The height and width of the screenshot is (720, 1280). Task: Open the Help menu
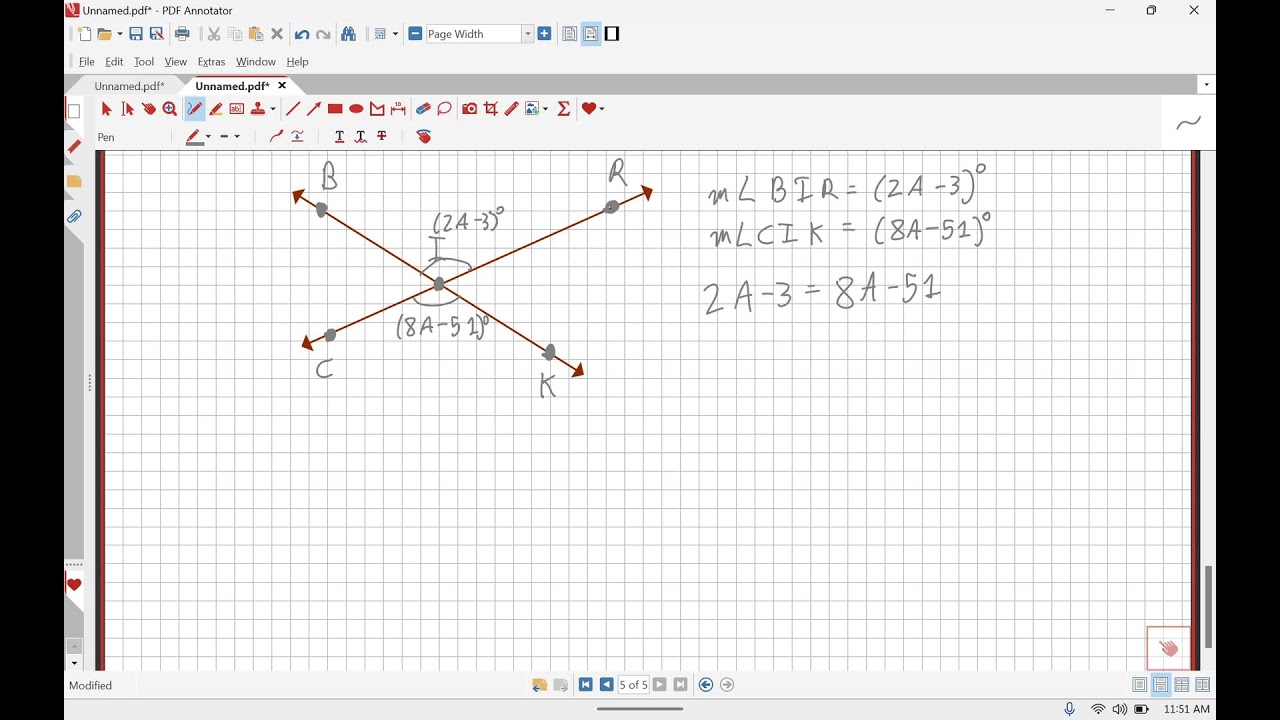(x=297, y=62)
